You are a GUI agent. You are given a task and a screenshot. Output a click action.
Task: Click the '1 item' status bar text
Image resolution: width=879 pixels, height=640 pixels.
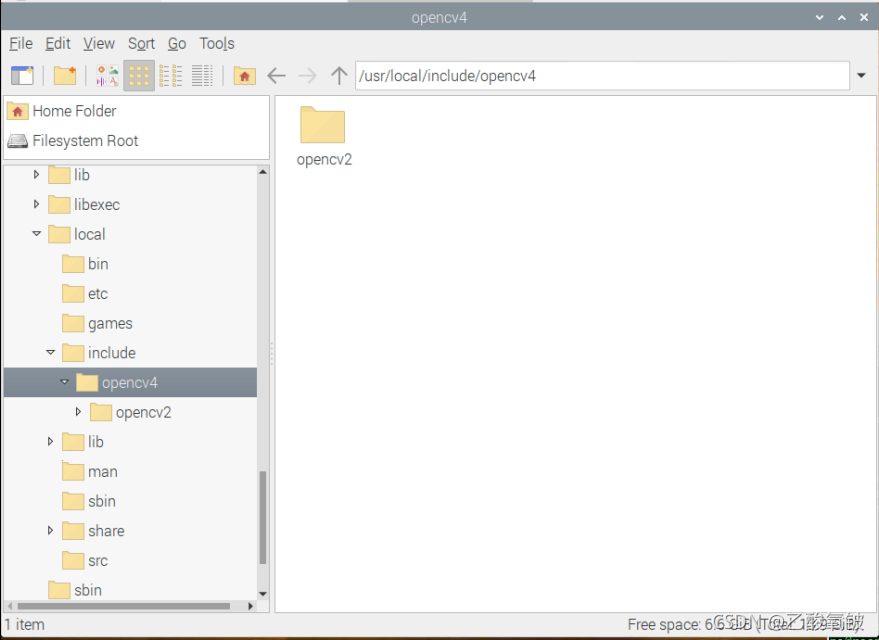pos(25,624)
